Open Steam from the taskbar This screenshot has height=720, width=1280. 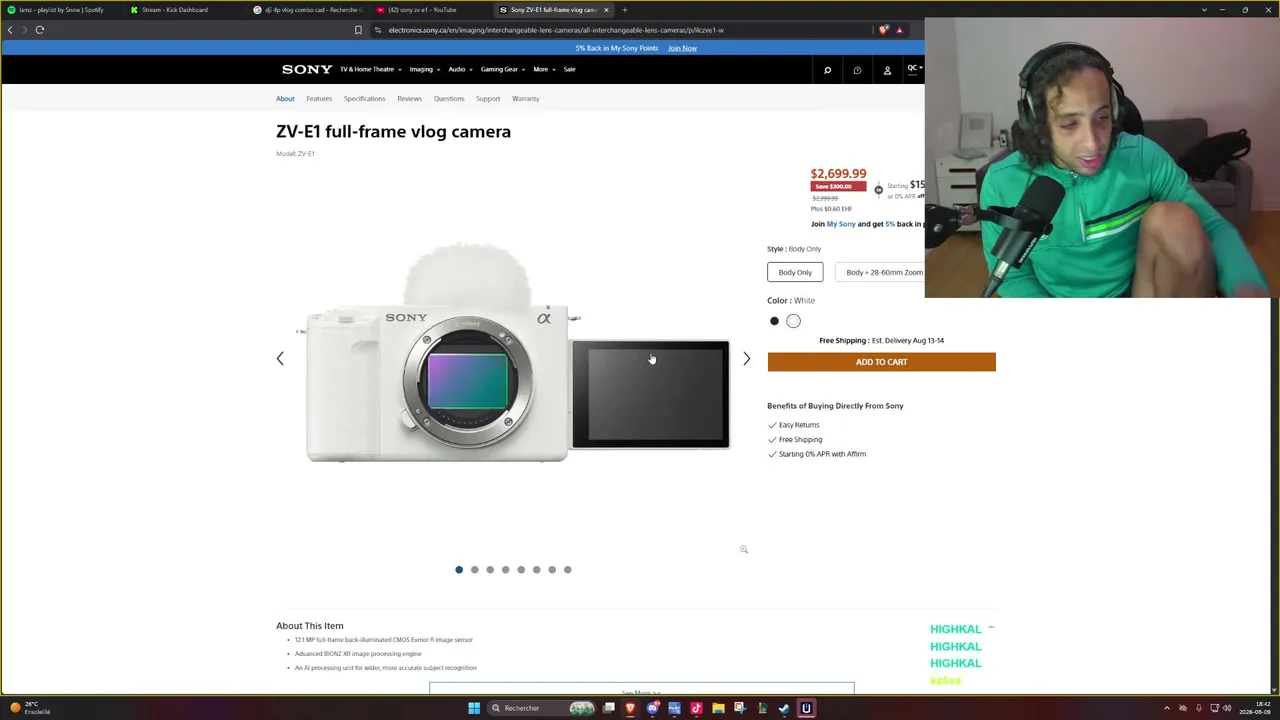click(x=784, y=708)
